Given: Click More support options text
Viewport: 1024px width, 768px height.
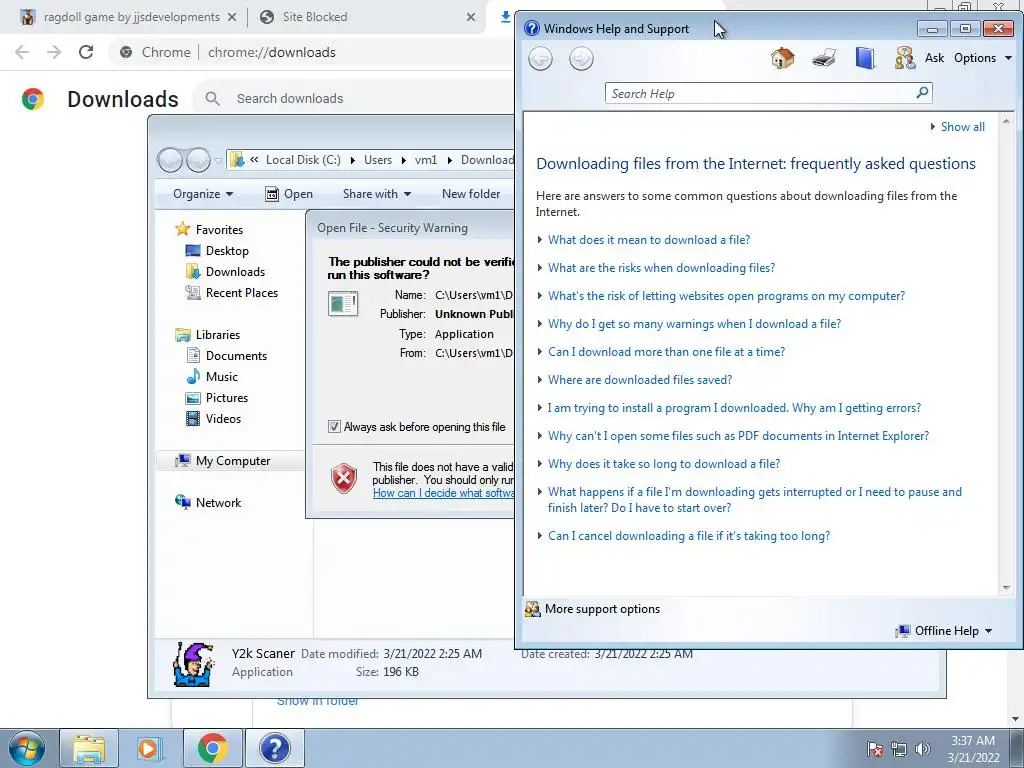Looking at the screenshot, I should coord(602,609).
